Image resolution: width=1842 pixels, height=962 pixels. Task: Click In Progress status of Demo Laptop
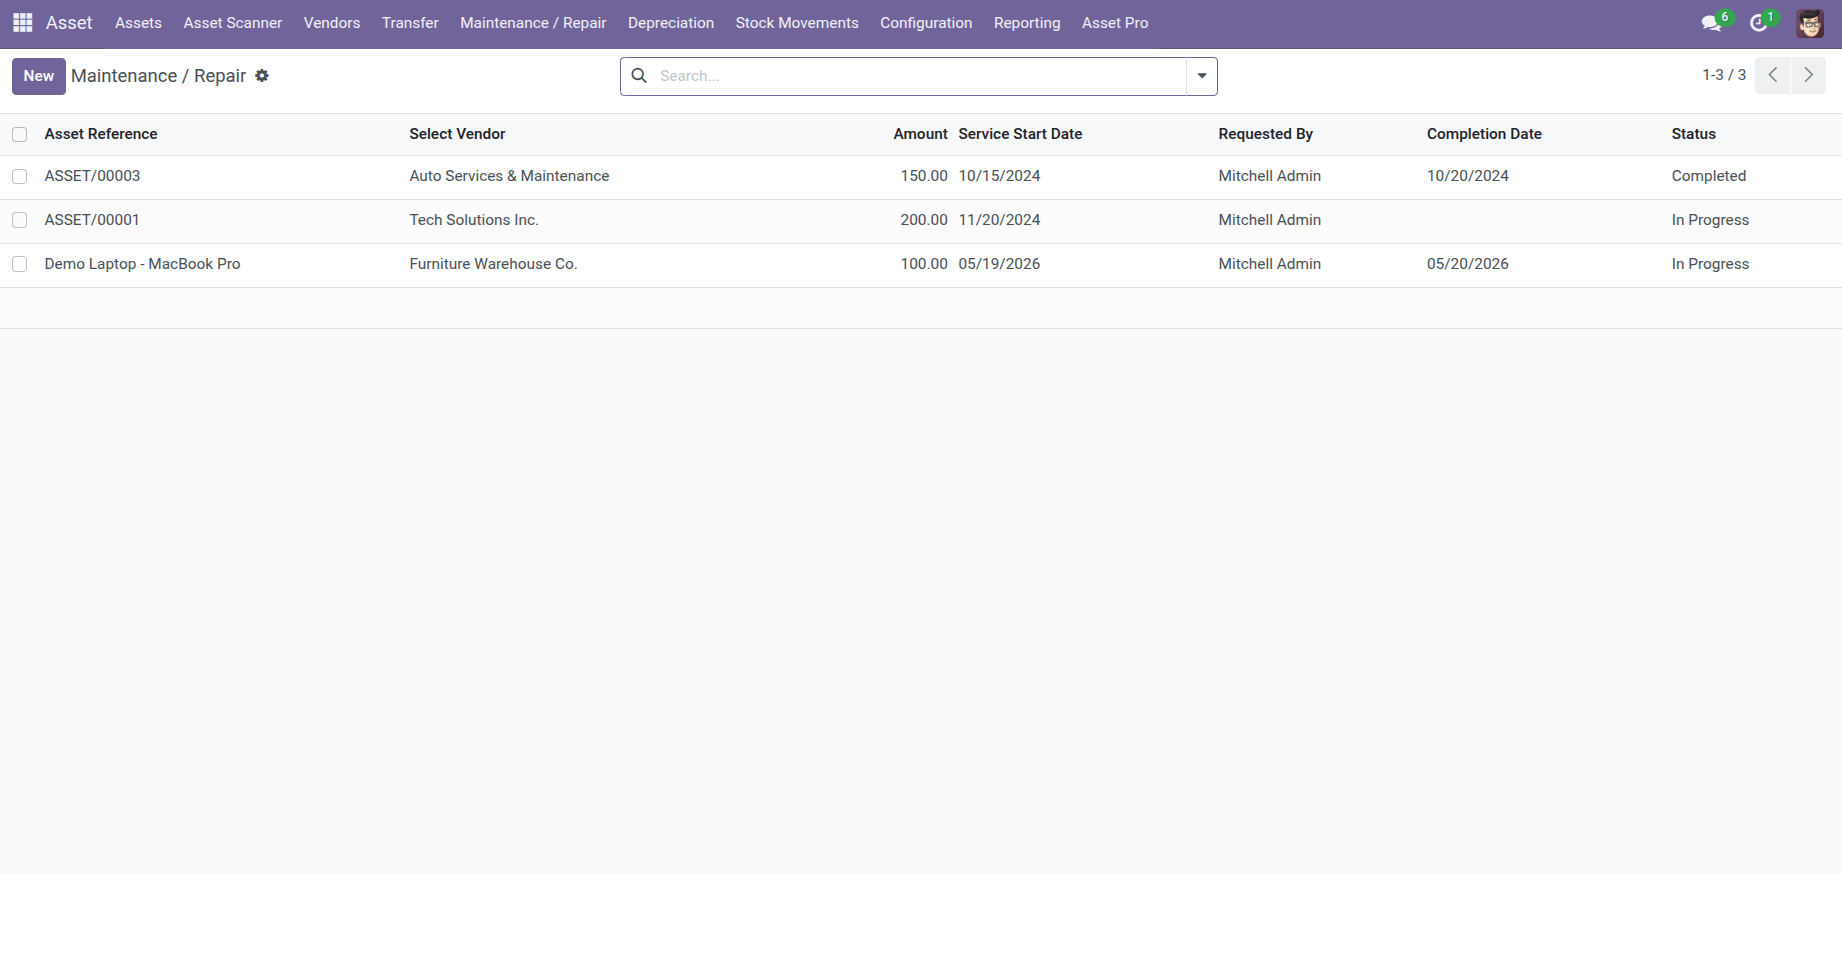(1710, 264)
